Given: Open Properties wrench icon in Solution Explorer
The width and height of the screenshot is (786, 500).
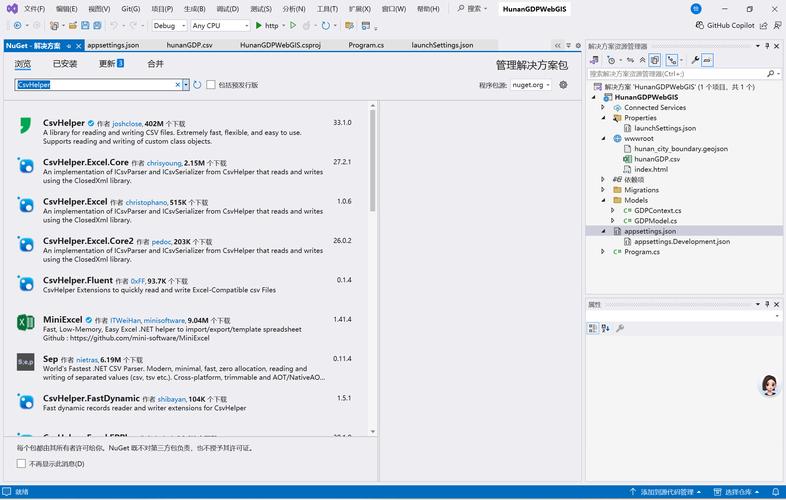Looking at the screenshot, I should point(694,60).
